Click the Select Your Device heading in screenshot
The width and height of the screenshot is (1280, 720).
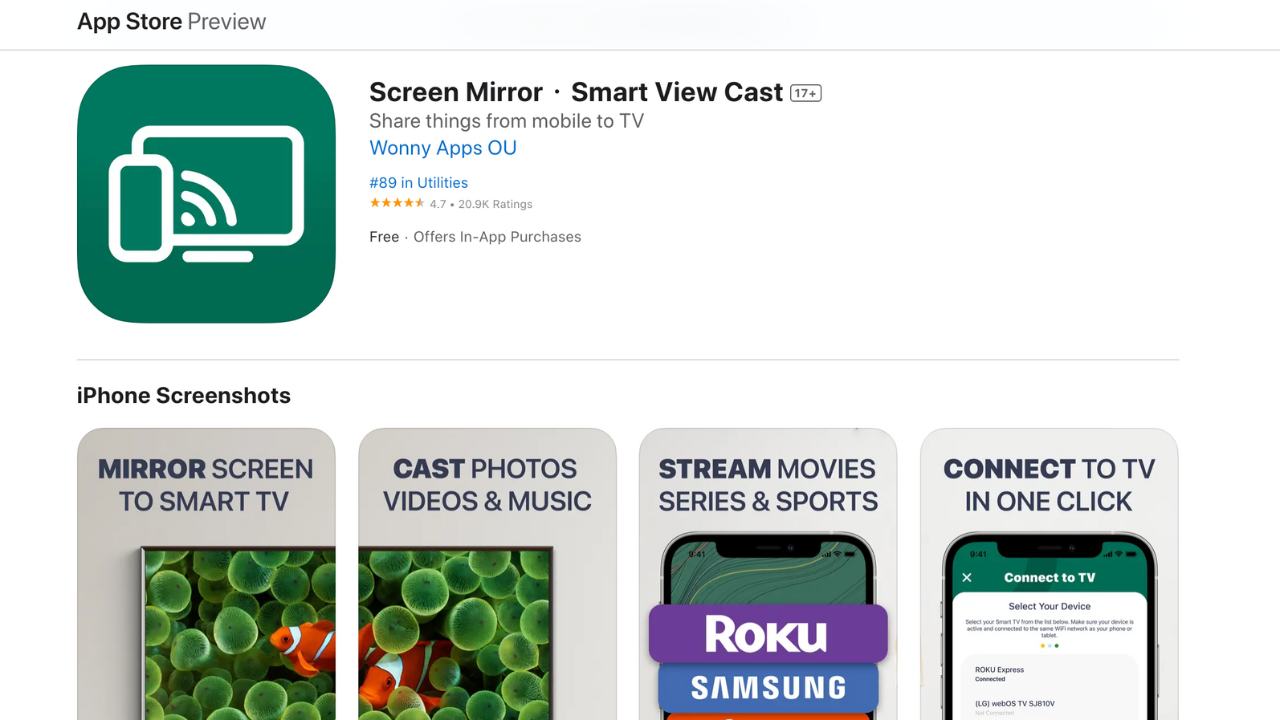click(x=1049, y=606)
